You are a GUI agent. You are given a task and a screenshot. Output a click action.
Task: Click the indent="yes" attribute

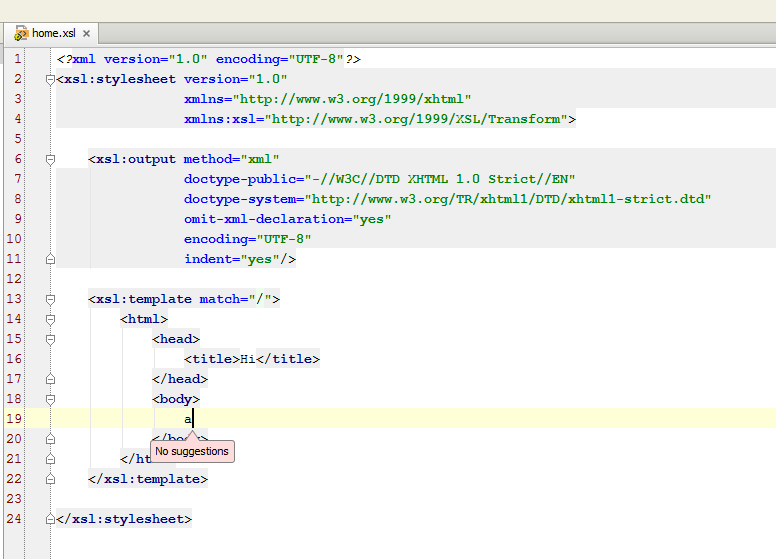pos(232,259)
